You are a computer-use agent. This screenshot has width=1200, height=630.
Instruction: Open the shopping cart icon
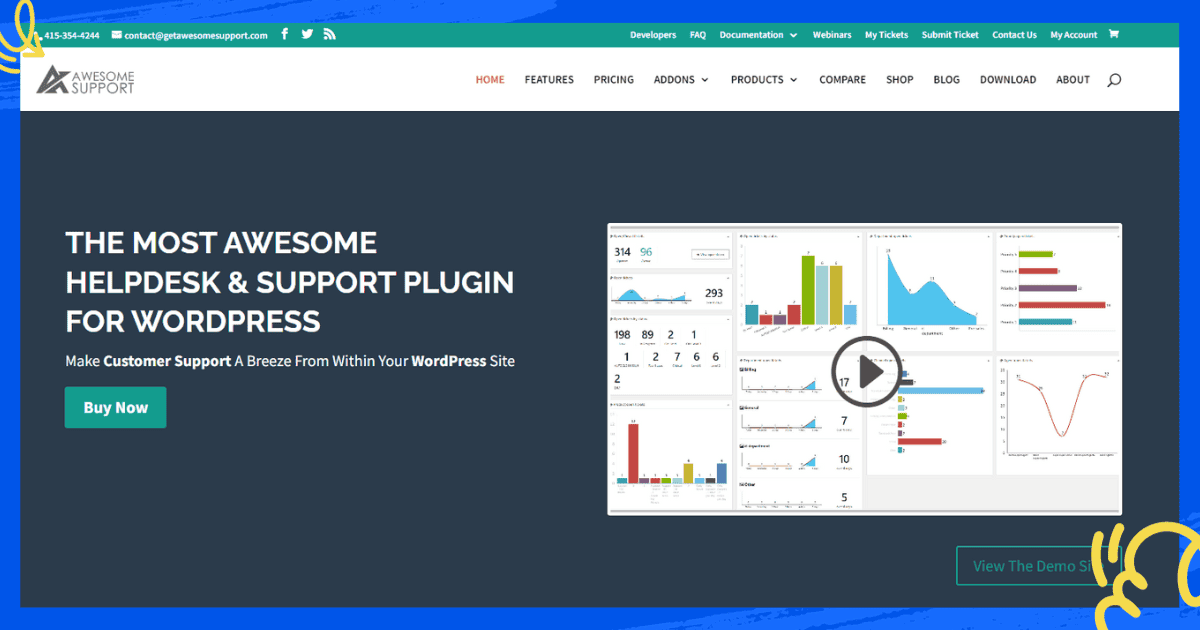1114,34
